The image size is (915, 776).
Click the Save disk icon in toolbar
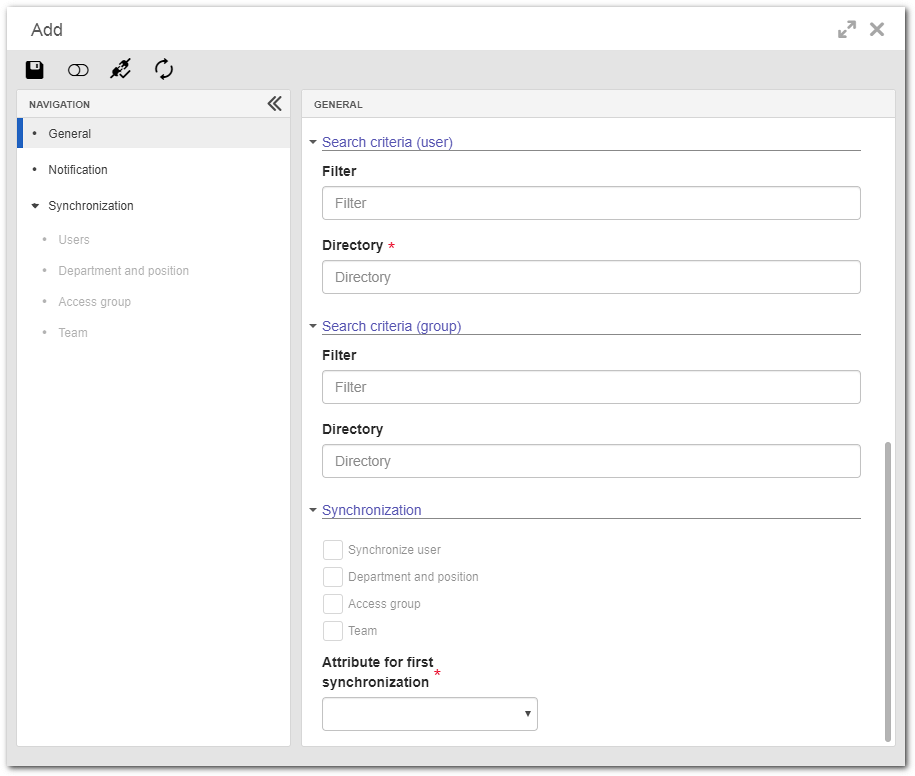34,69
